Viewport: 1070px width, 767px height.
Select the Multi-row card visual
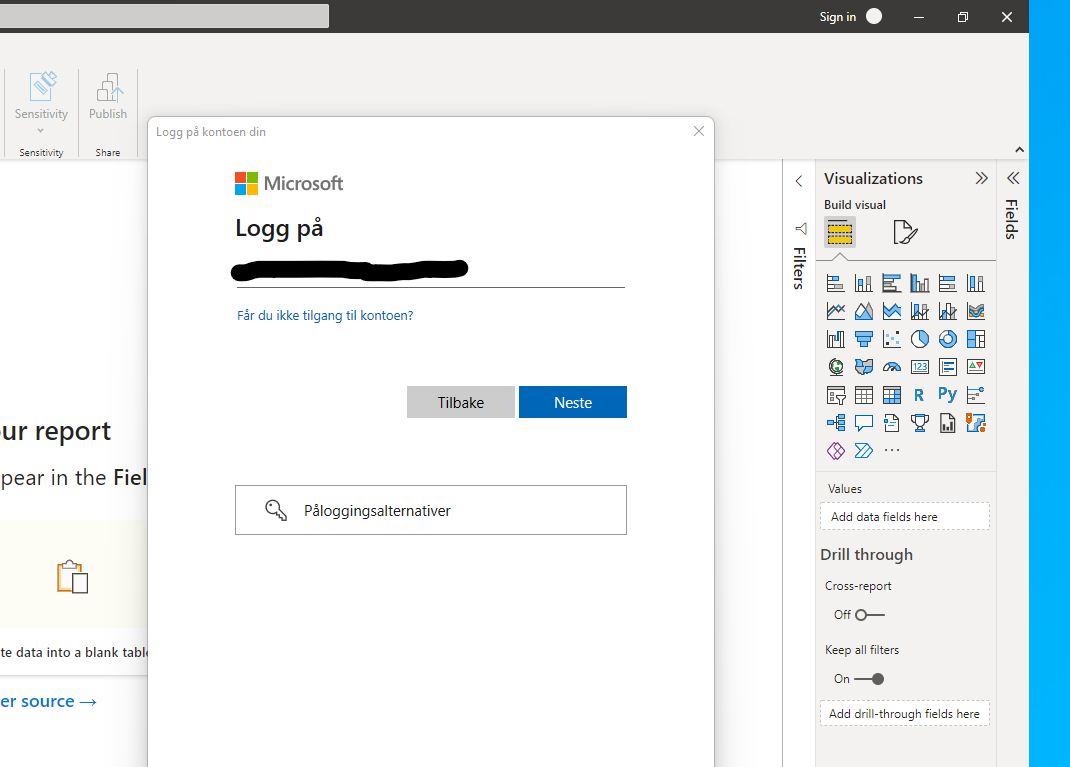(947, 367)
